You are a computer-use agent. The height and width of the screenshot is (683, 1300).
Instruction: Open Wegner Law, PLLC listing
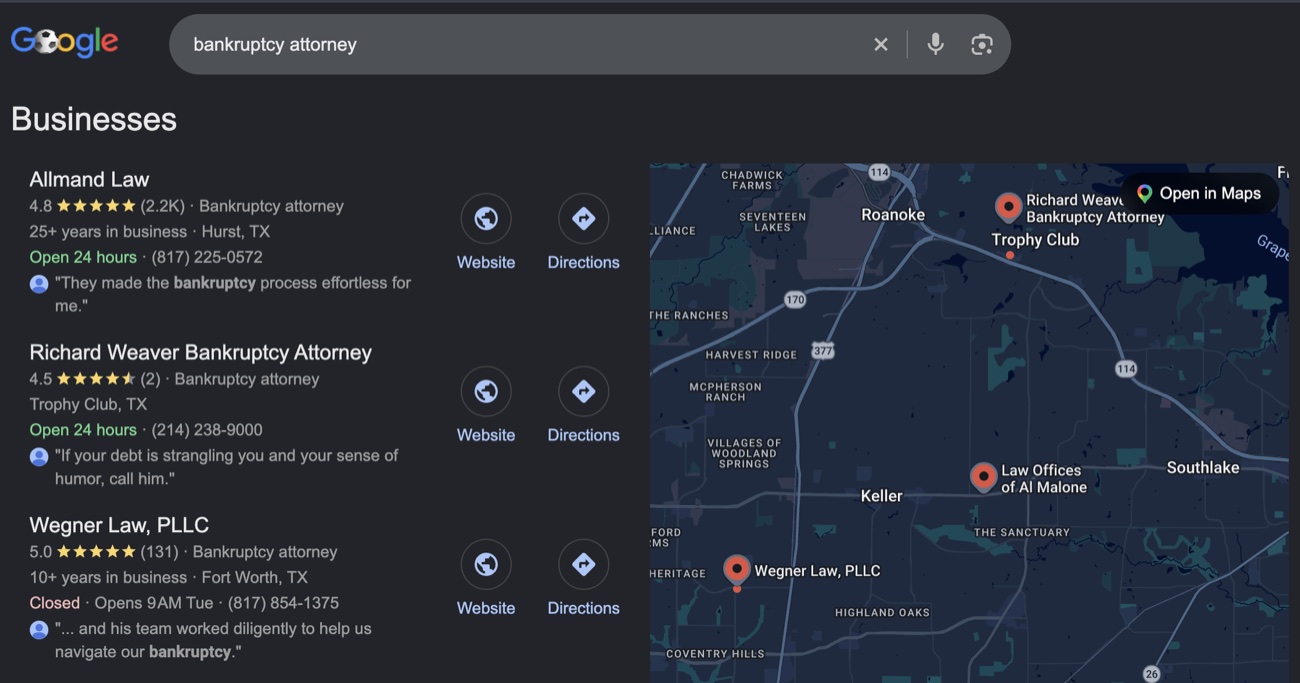pos(119,526)
